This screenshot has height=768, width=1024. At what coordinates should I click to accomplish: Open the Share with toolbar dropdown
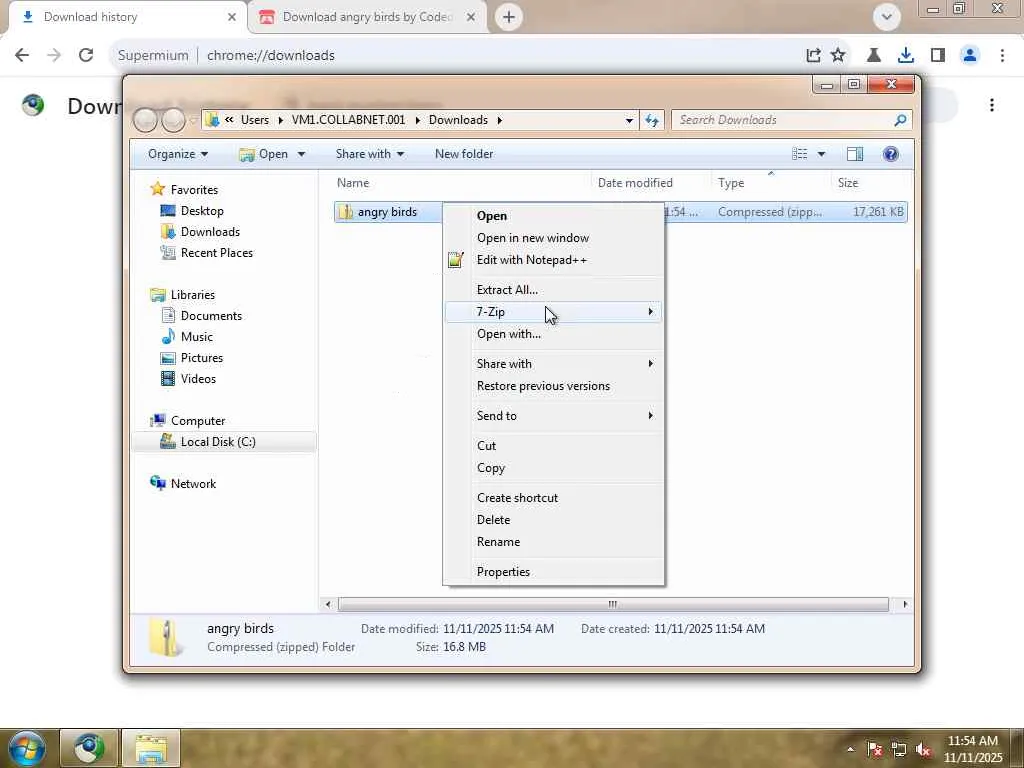[370, 154]
